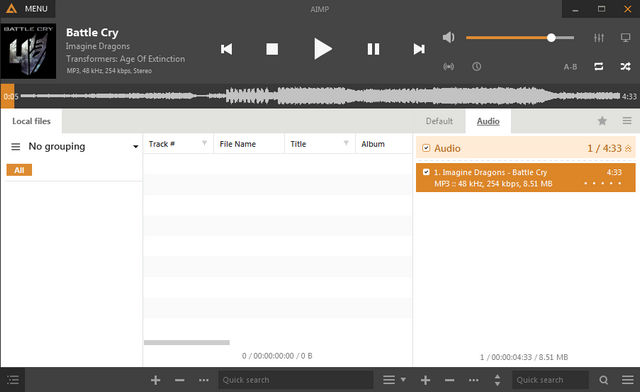
Task: Remove playlist tracks with minus icon
Action: (449, 380)
